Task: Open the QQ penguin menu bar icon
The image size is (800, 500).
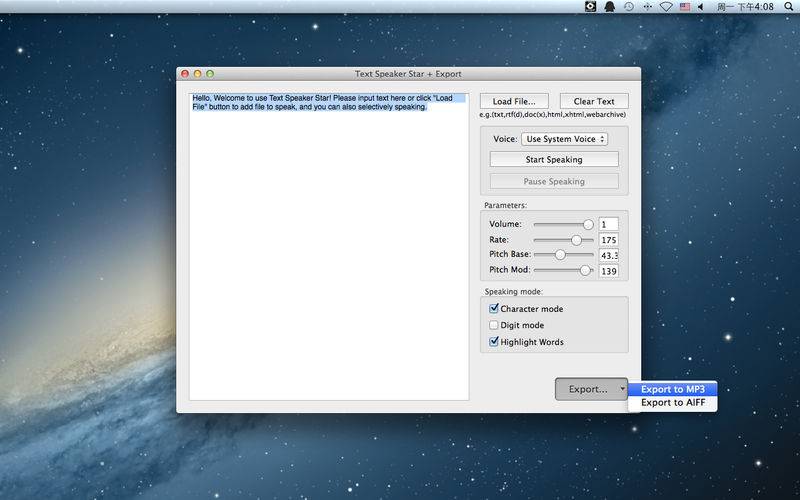Action: 609,7
